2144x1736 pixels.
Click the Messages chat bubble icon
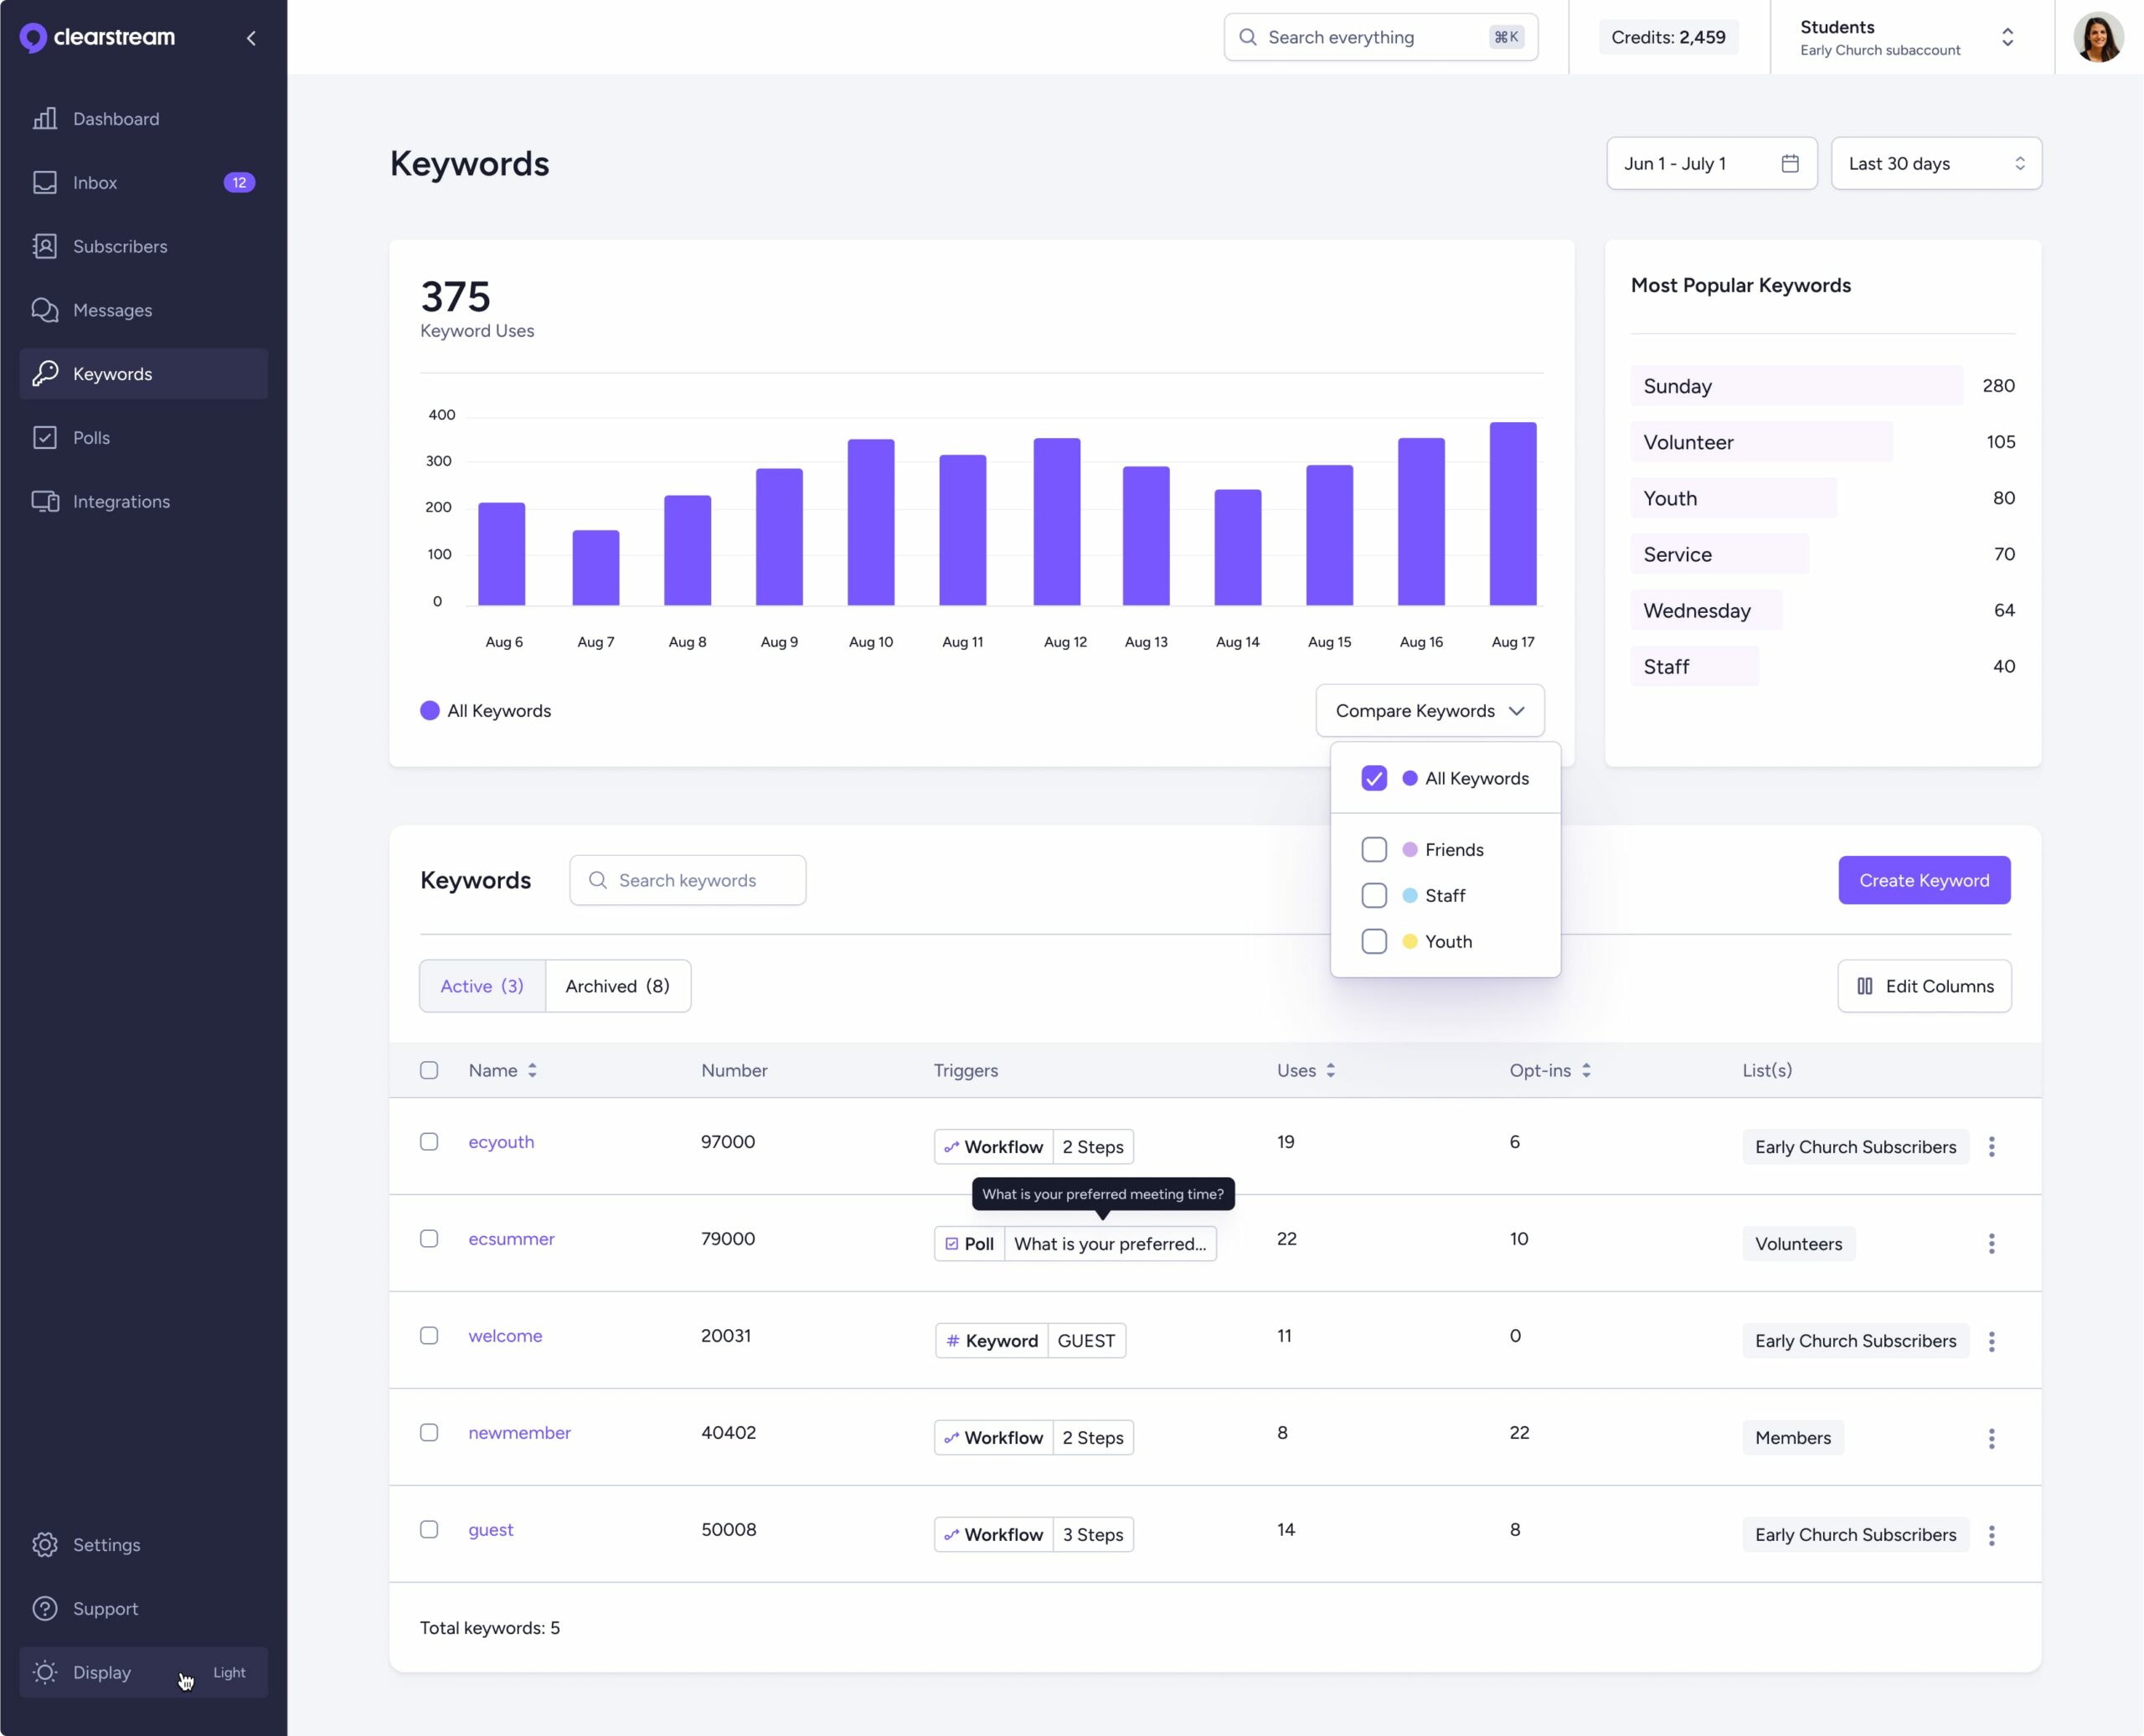pyautogui.click(x=45, y=310)
